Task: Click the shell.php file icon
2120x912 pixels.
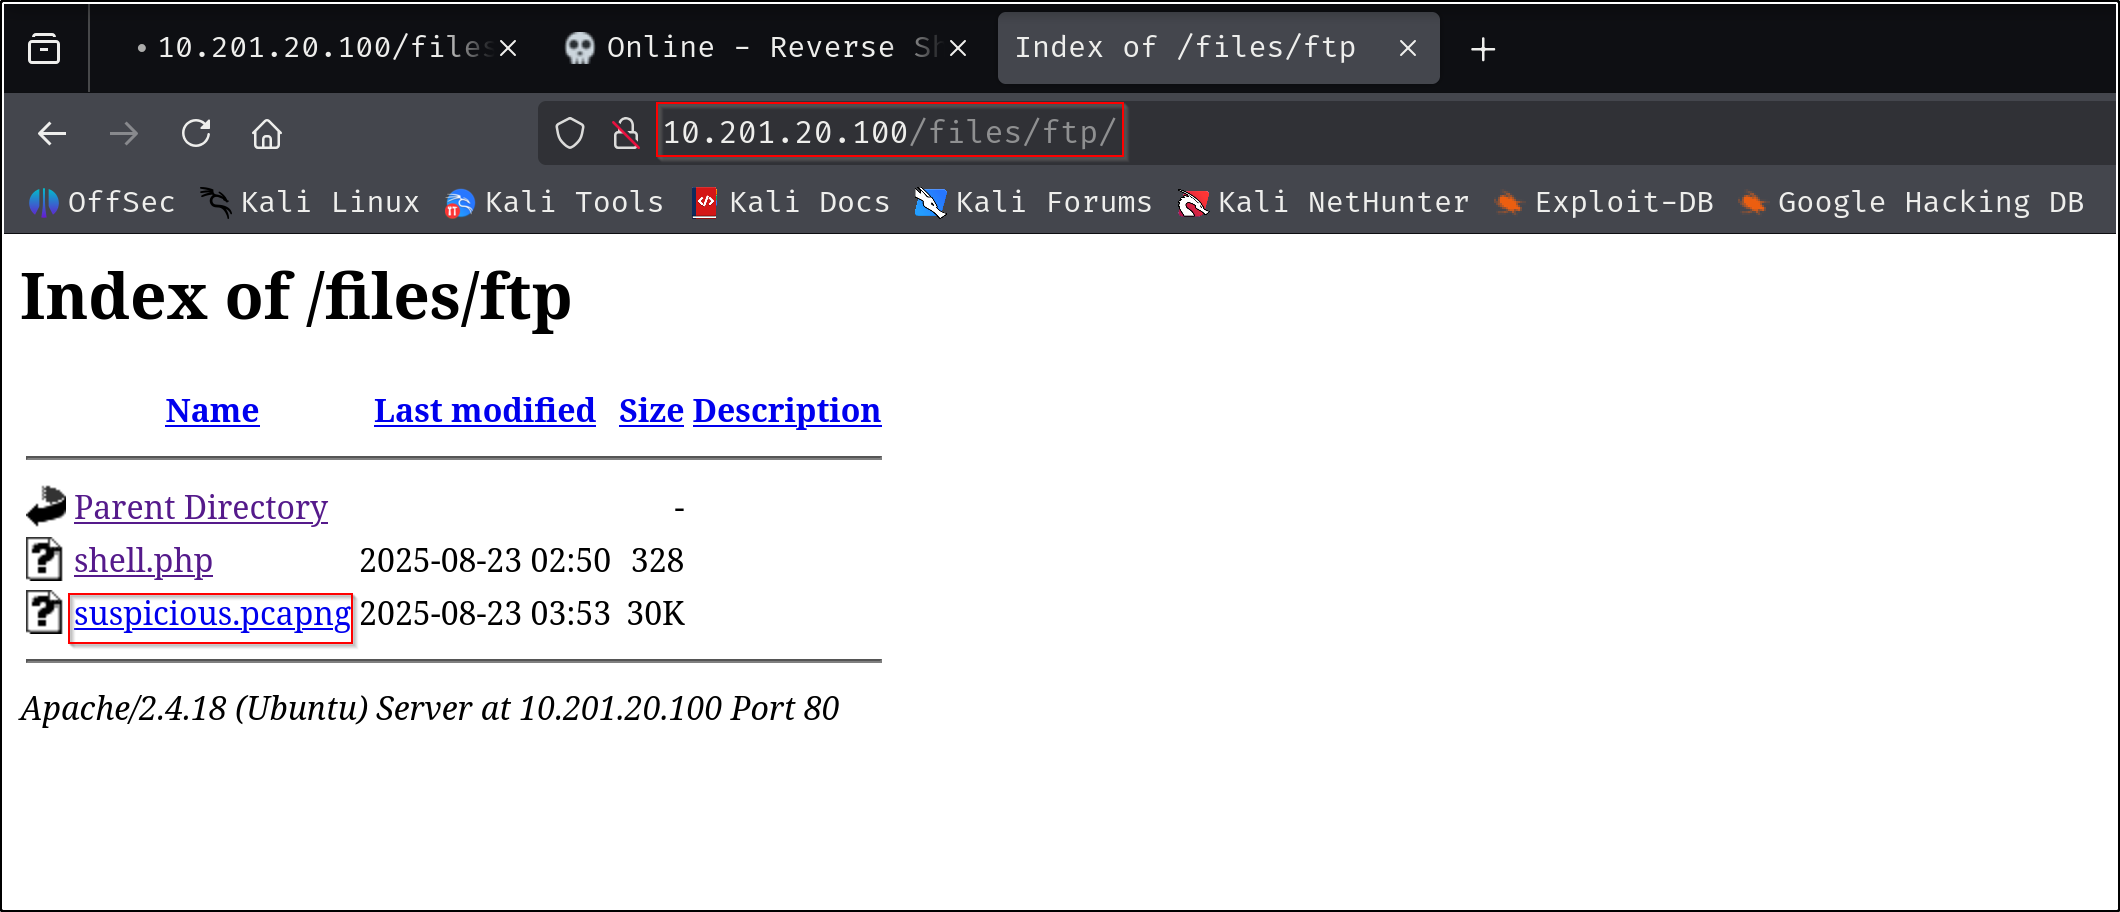Action: [44, 560]
